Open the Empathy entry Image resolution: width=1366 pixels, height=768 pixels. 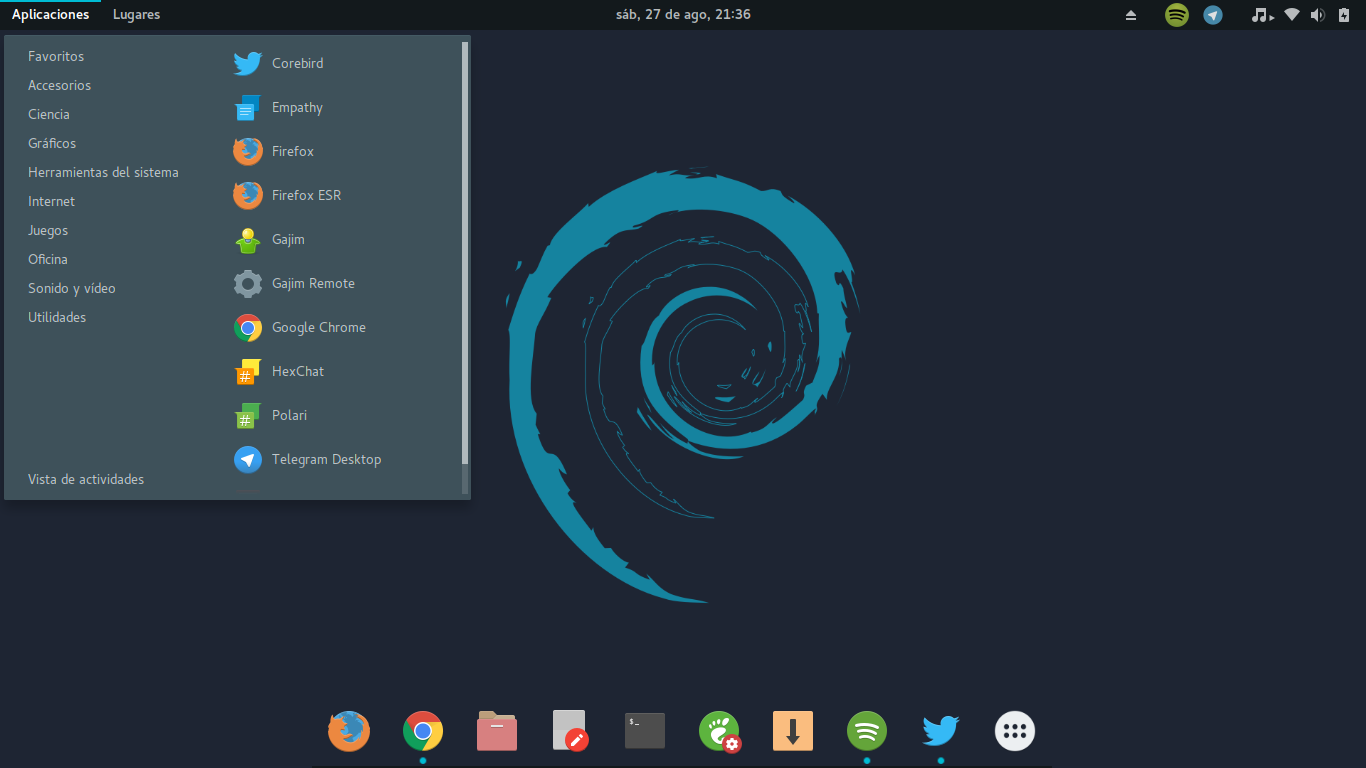pos(297,107)
